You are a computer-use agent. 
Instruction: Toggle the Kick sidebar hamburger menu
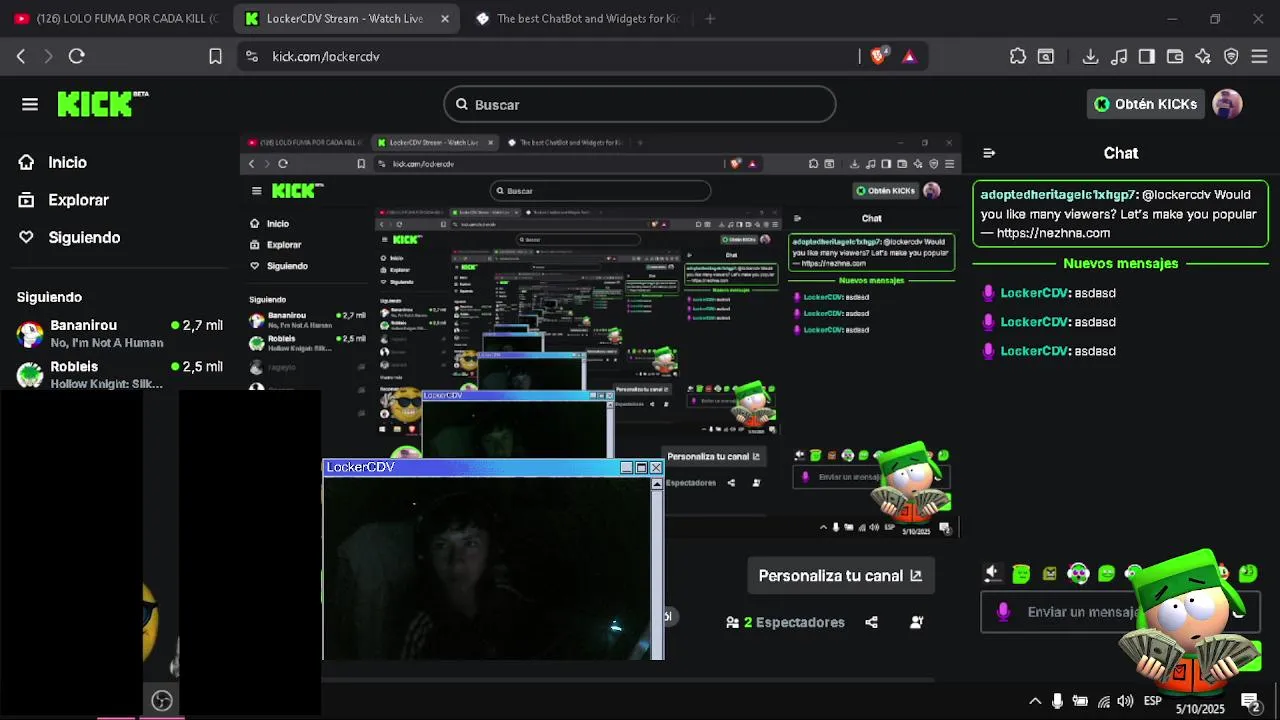[x=30, y=104]
